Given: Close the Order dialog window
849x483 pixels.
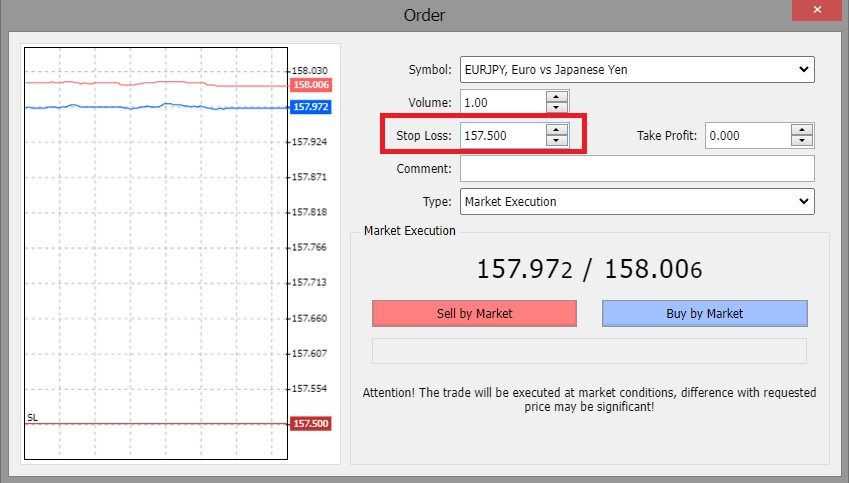Looking at the screenshot, I should (819, 12).
